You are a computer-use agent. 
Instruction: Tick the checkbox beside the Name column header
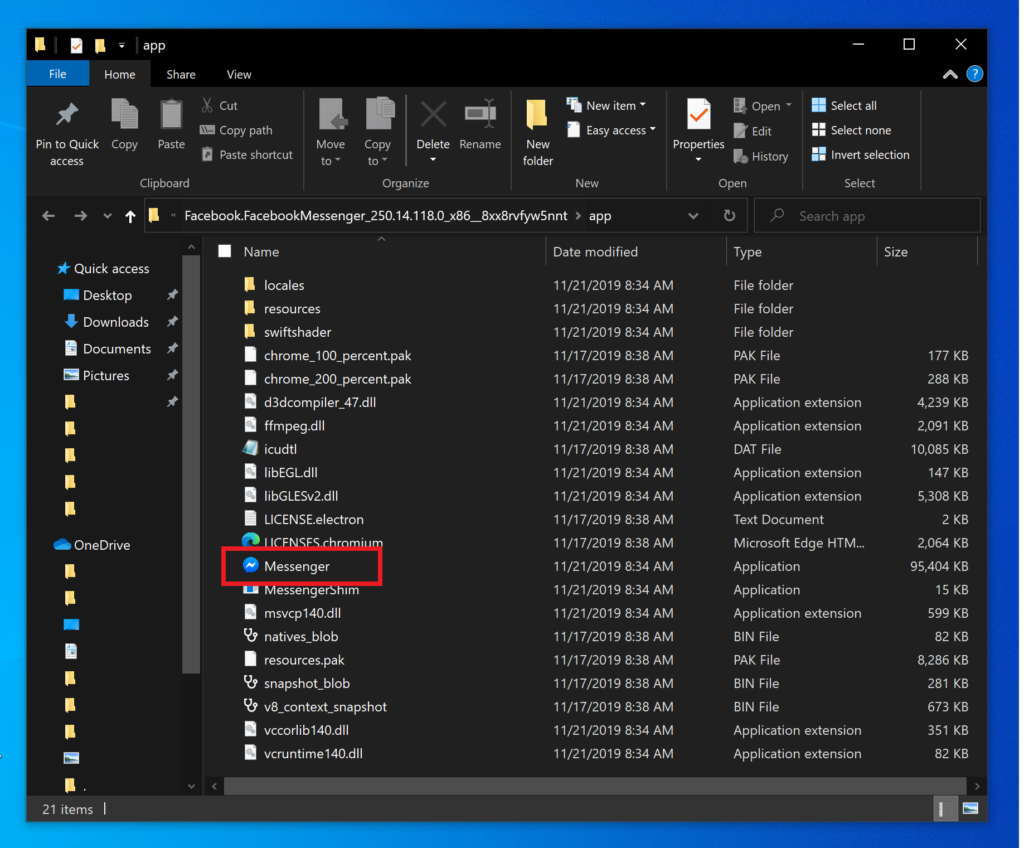point(224,251)
